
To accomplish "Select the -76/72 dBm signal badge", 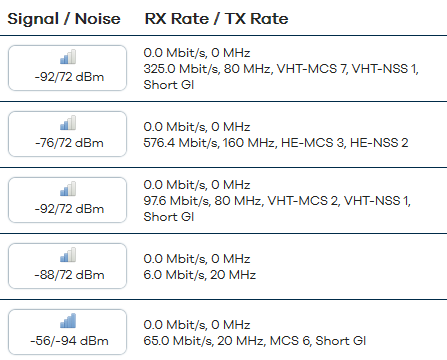I will pyautogui.click(x=67, y=134).
